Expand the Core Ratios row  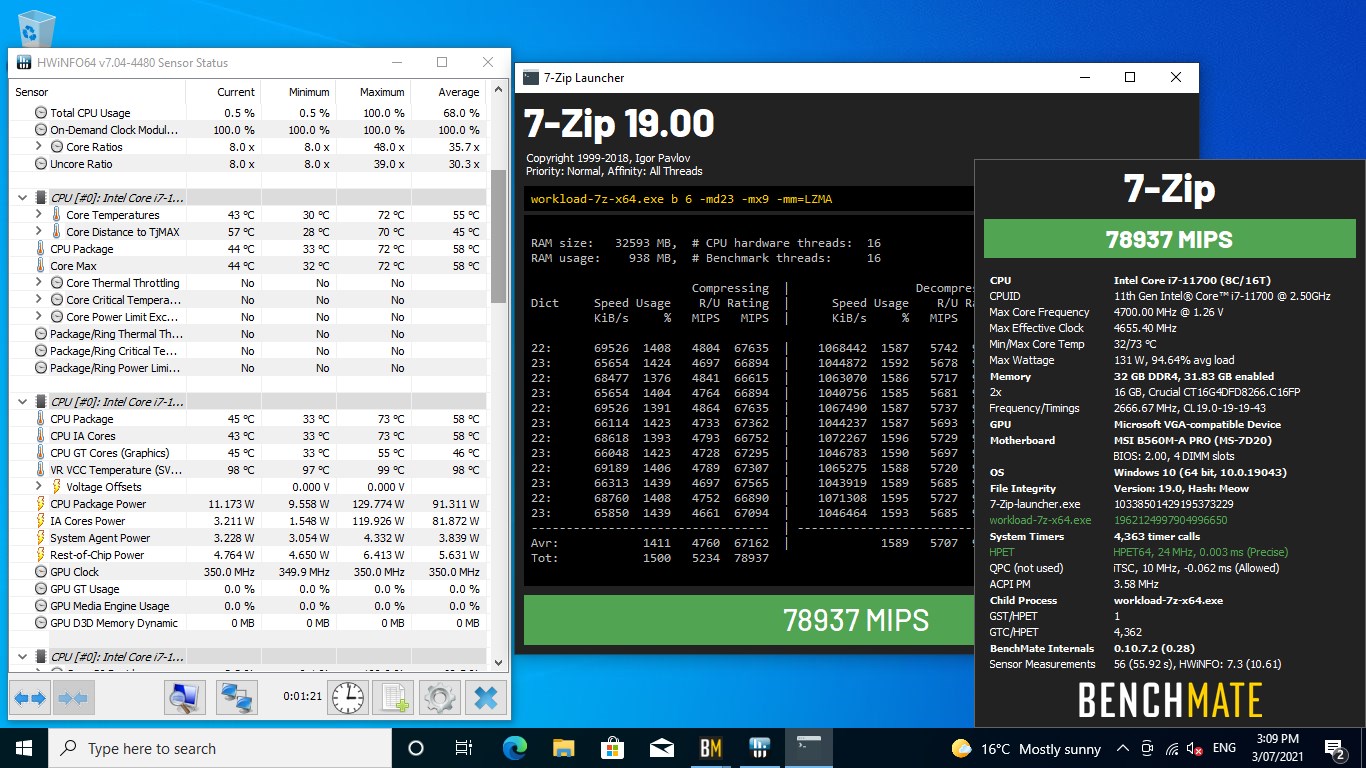click(39, 147)
